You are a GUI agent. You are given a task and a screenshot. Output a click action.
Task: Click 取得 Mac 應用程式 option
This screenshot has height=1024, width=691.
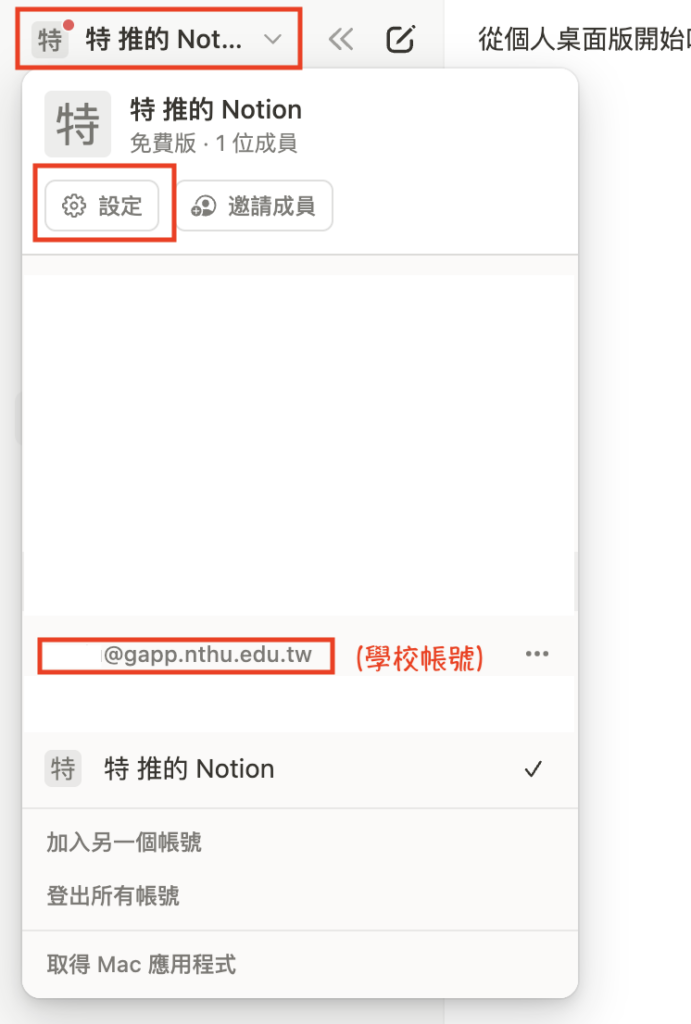(141, 965)
